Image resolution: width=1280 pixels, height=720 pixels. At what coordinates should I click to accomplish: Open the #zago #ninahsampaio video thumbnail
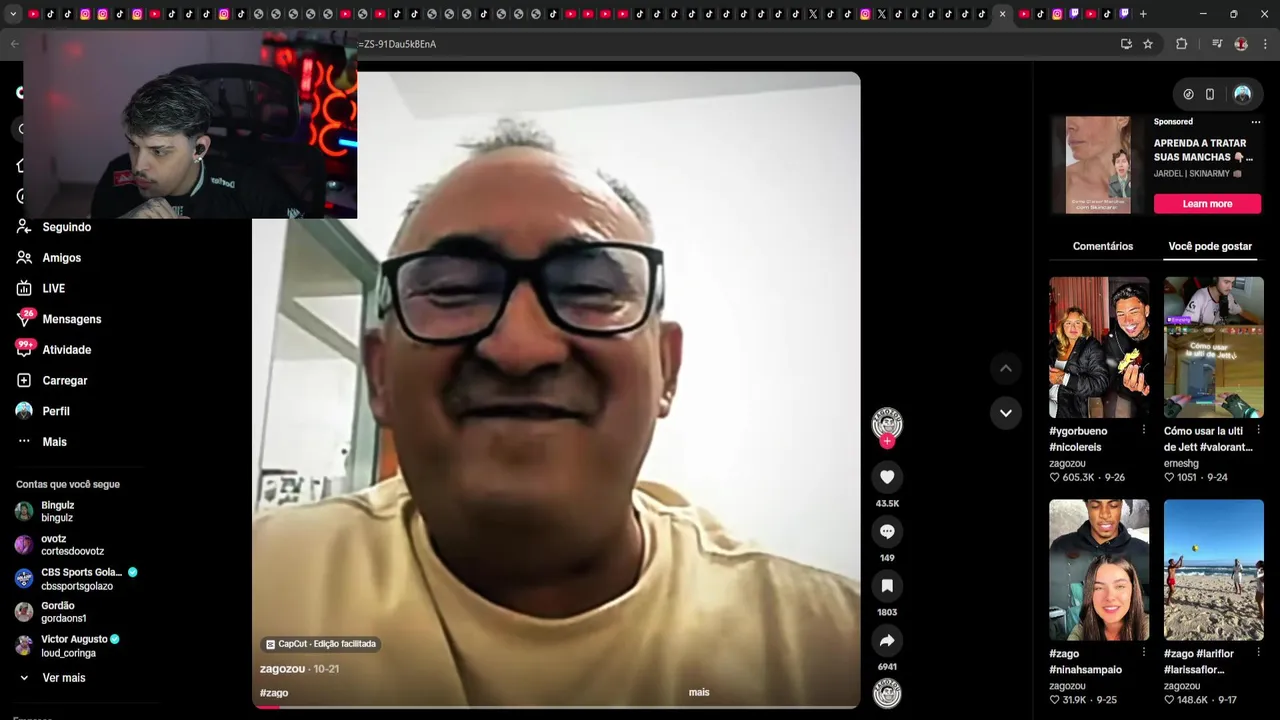point(1099,570)
